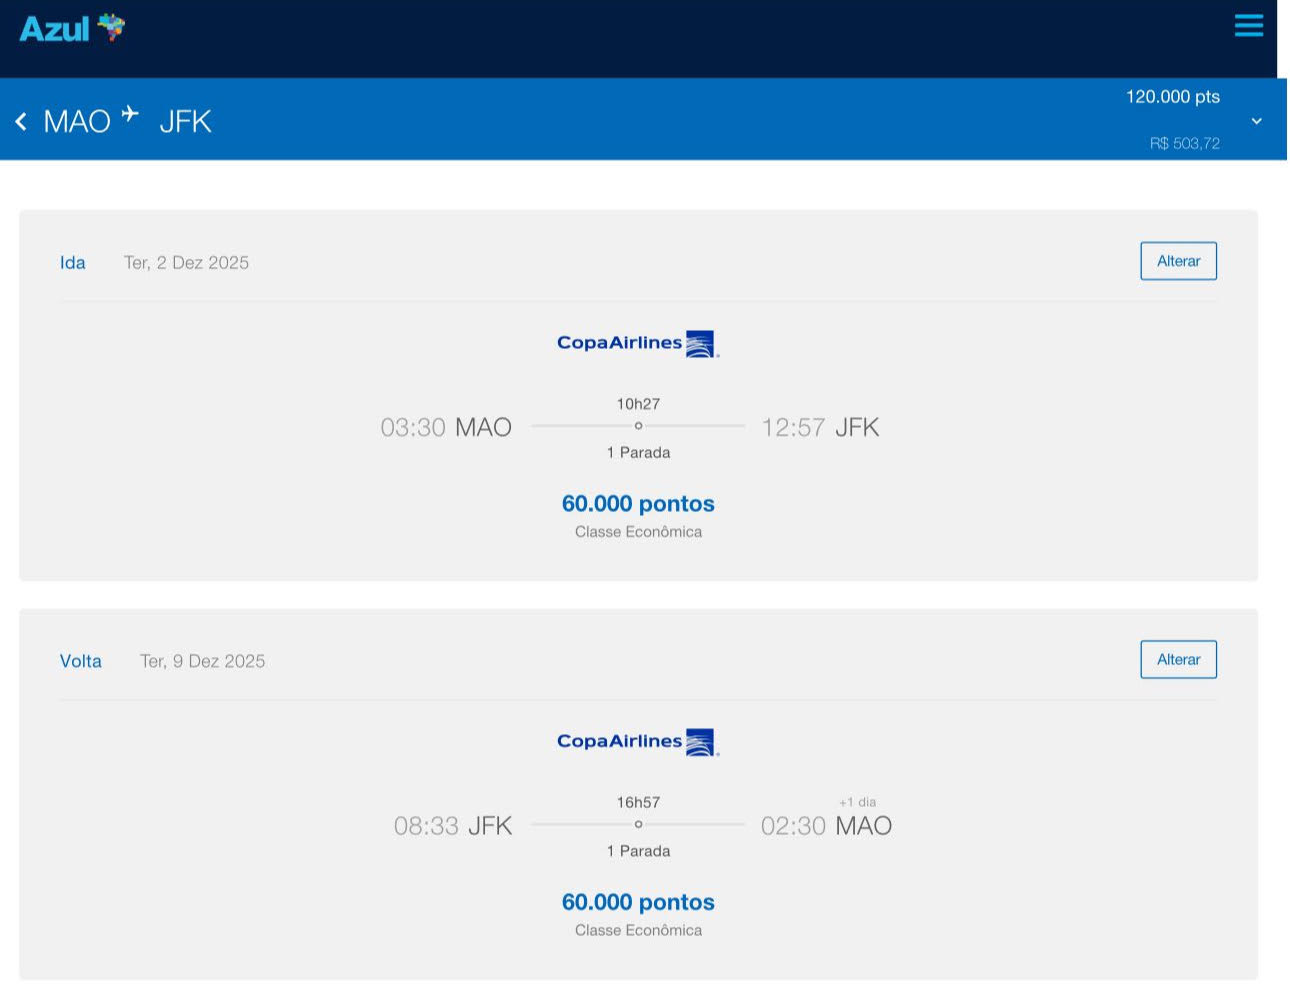Click 60.000 pontos on the return flight

click(638, 902)
